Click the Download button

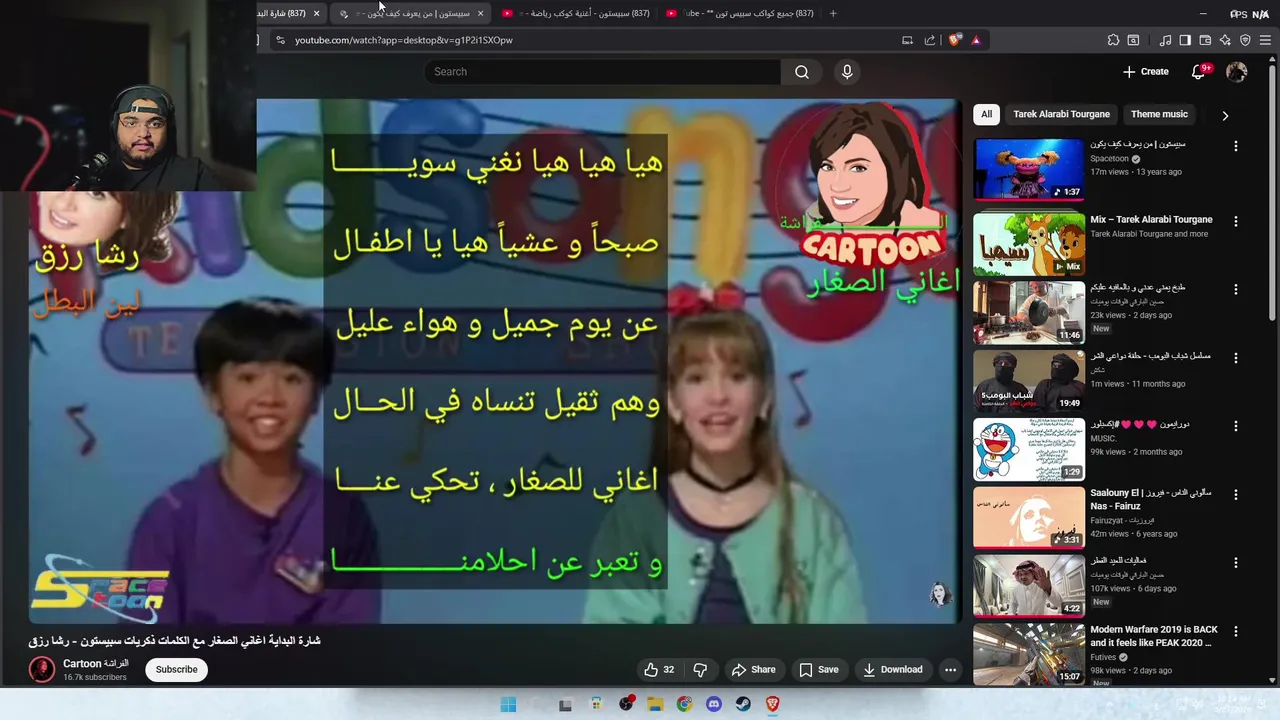(x=892, y=670)
